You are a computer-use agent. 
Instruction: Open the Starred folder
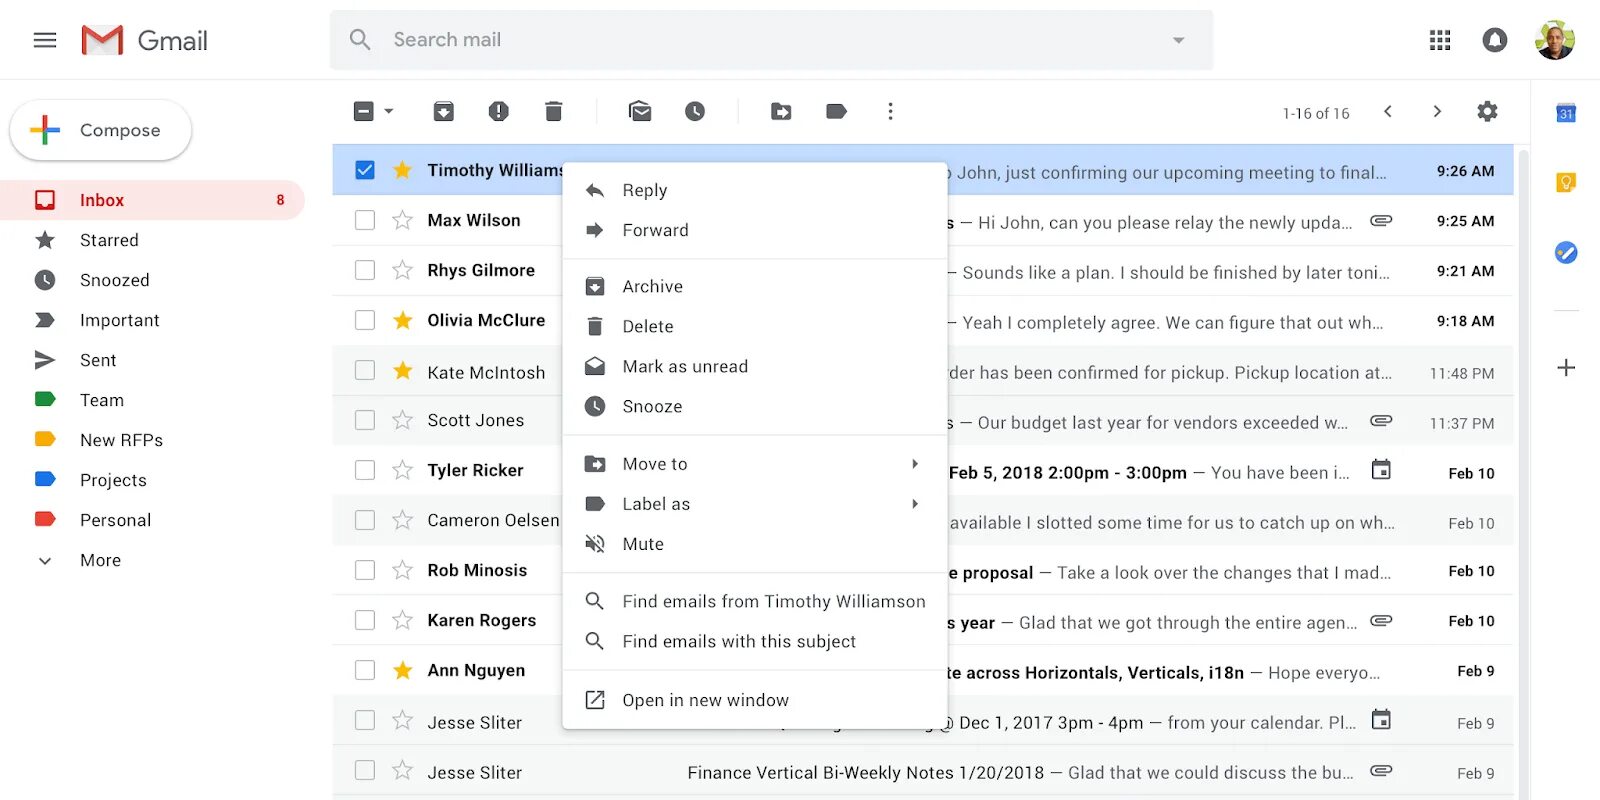click(x=152, y=240)
